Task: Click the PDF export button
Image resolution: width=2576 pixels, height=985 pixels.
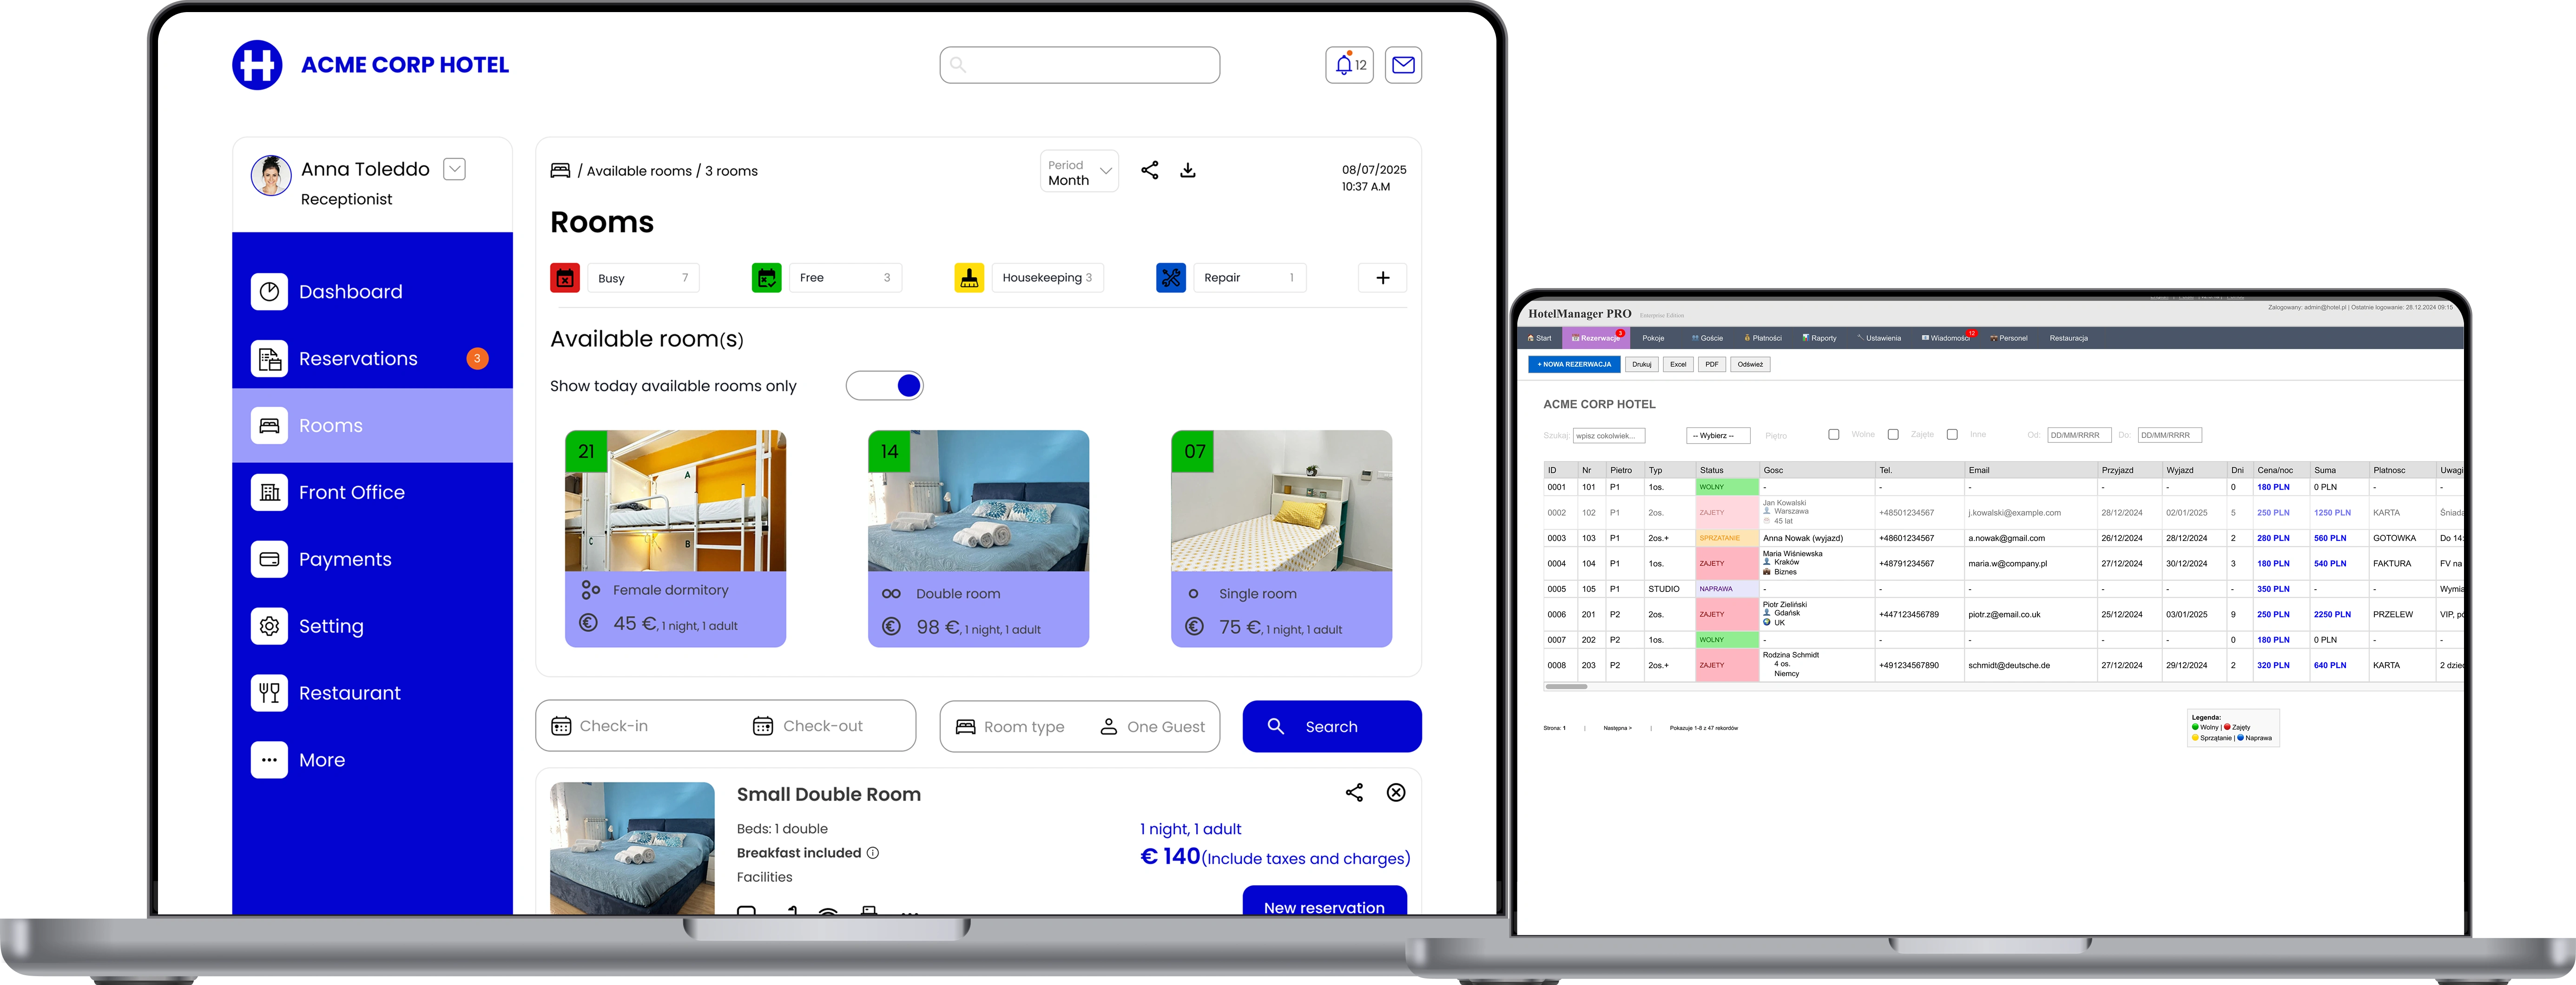Action: (1712, 364)
